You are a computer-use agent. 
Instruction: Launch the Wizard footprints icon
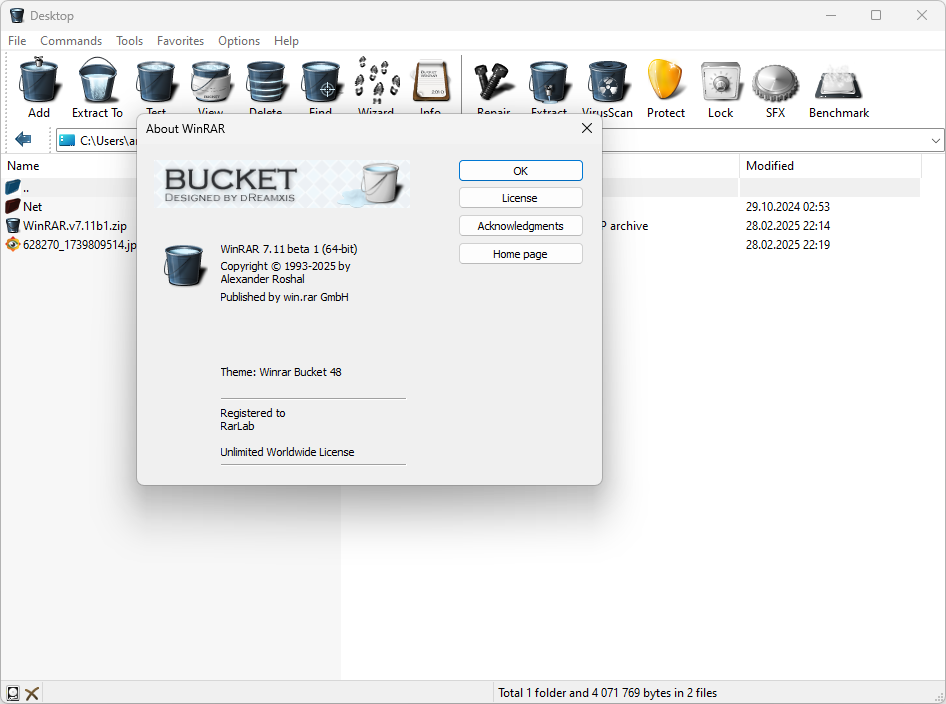(376, 80)
